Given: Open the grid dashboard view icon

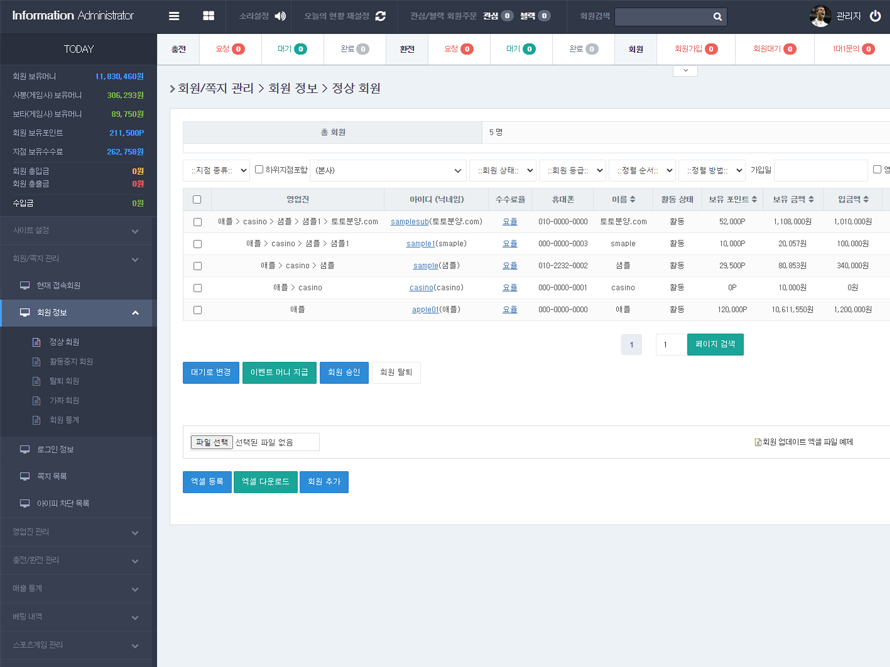Looking at the screenshot, I should [x=208, y=16].
